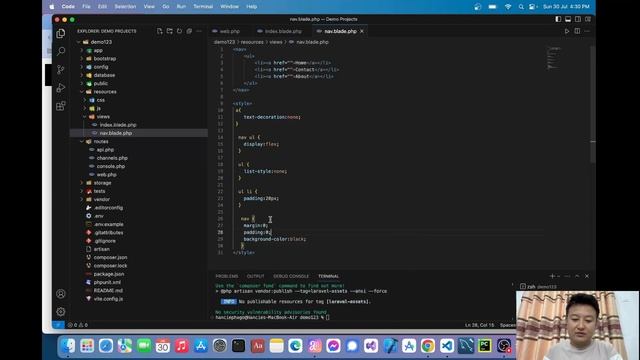
Task: Toggle primary side bar visibility
Action: (x=558, y=19)
